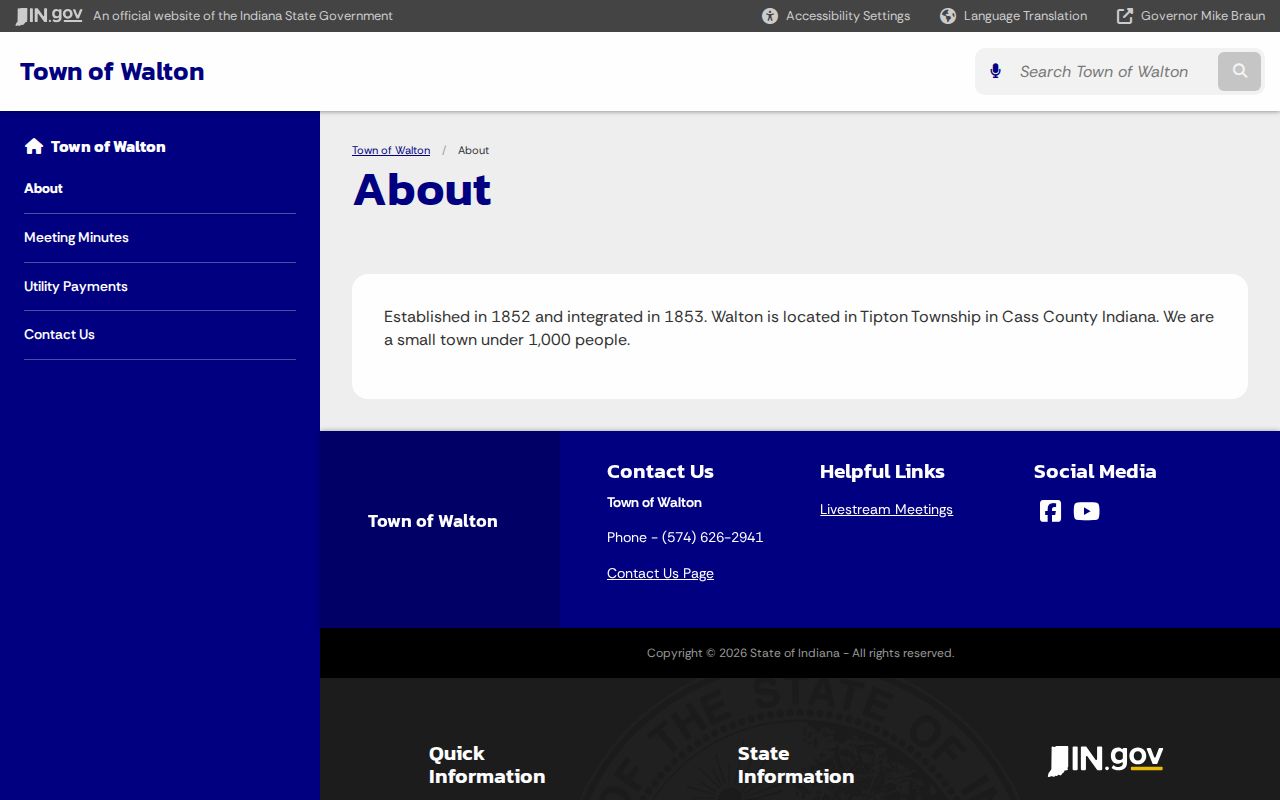Click the Quick Information footer heading

pyautogui.click(x=487, y=765)
